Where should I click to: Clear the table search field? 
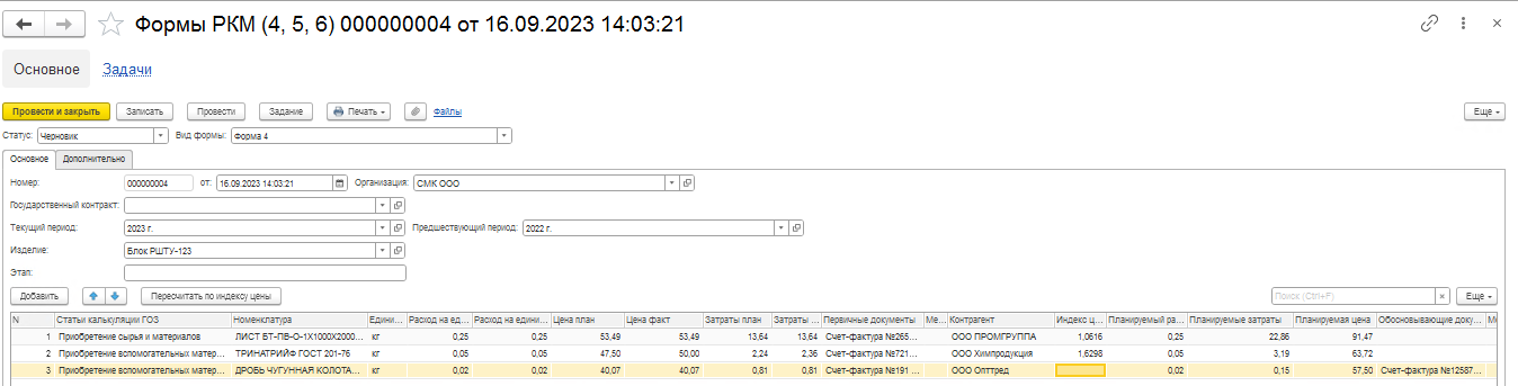click(1441, 296)
